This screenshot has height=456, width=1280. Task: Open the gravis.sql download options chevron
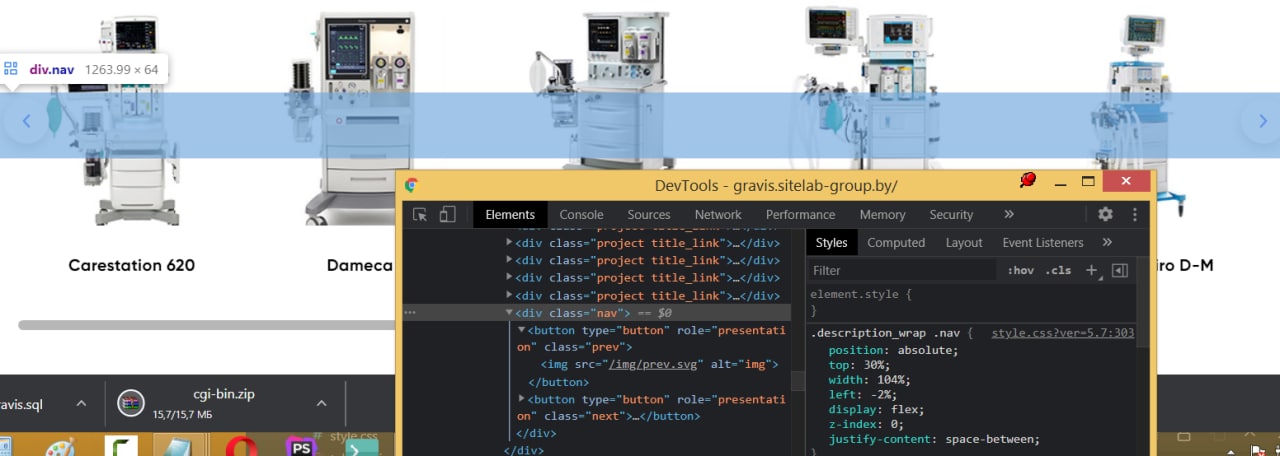81,403
